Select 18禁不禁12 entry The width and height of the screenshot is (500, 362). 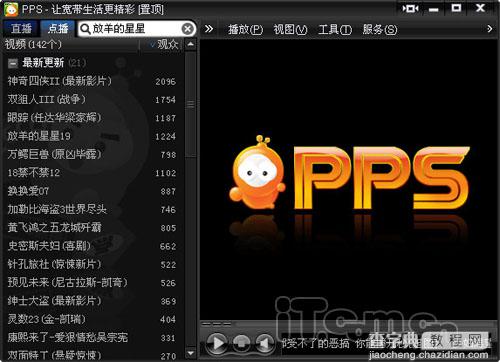tap(92, 173)
